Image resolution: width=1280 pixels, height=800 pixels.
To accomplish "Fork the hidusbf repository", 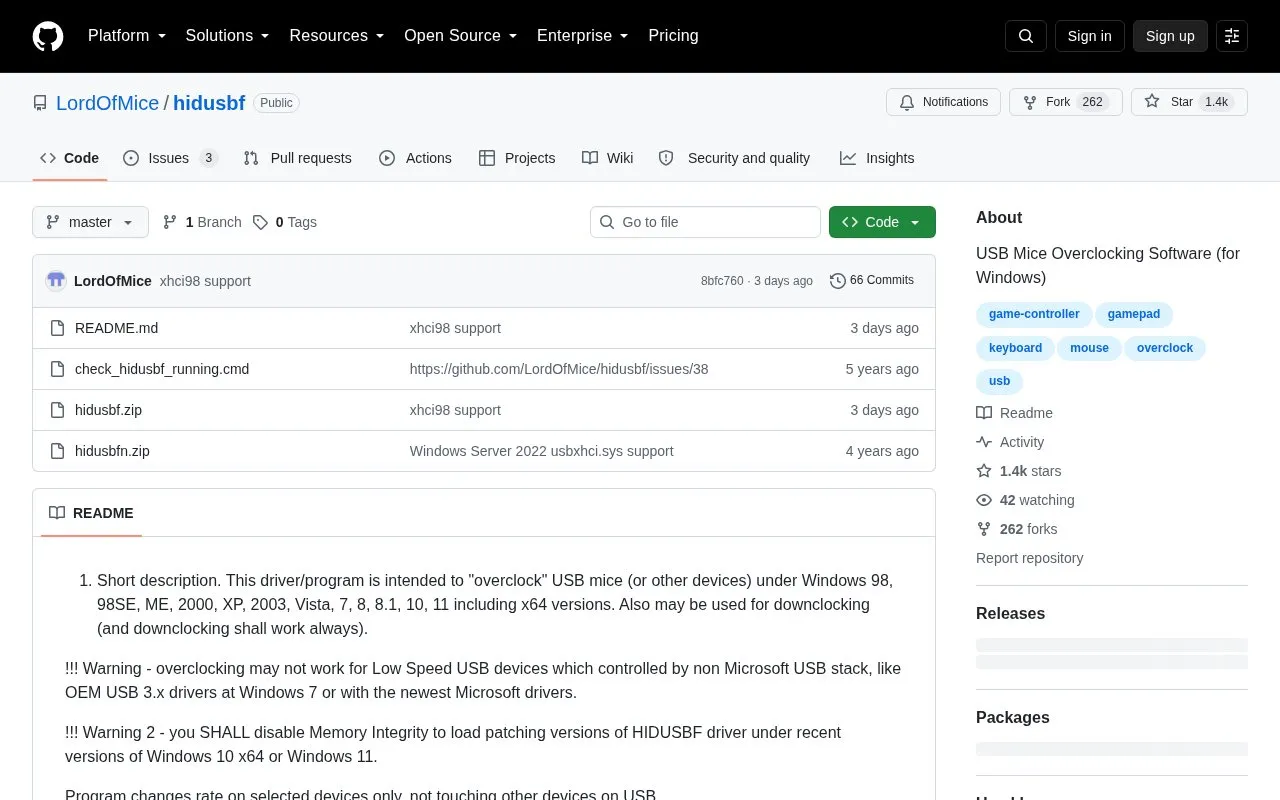I will tap(1066, 102).
